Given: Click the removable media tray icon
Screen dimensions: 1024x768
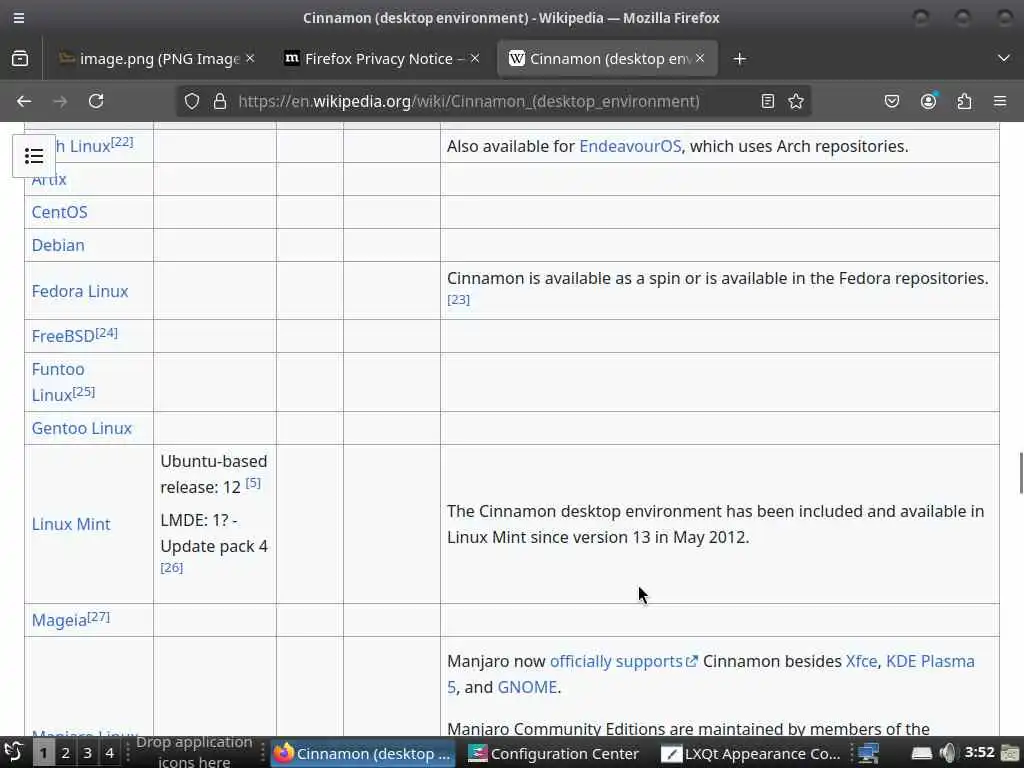Looking at the screenshot, I should click(921, 753).
